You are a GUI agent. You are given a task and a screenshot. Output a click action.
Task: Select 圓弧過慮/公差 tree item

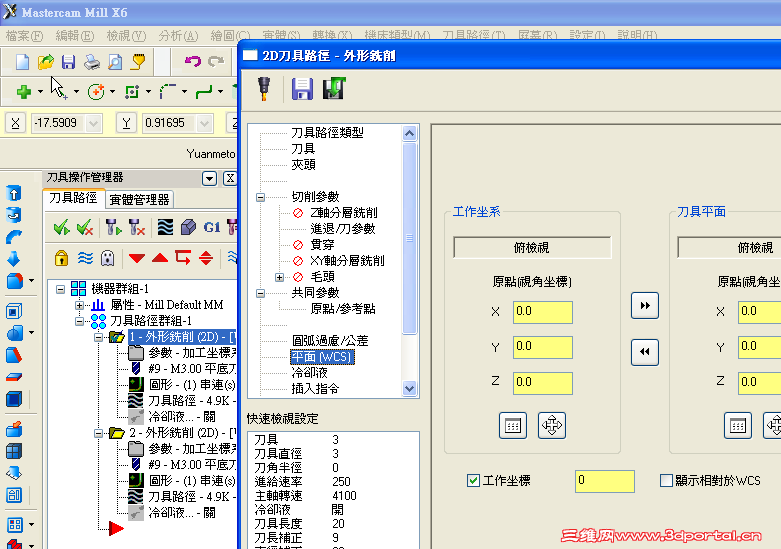(x=330, y=341)
